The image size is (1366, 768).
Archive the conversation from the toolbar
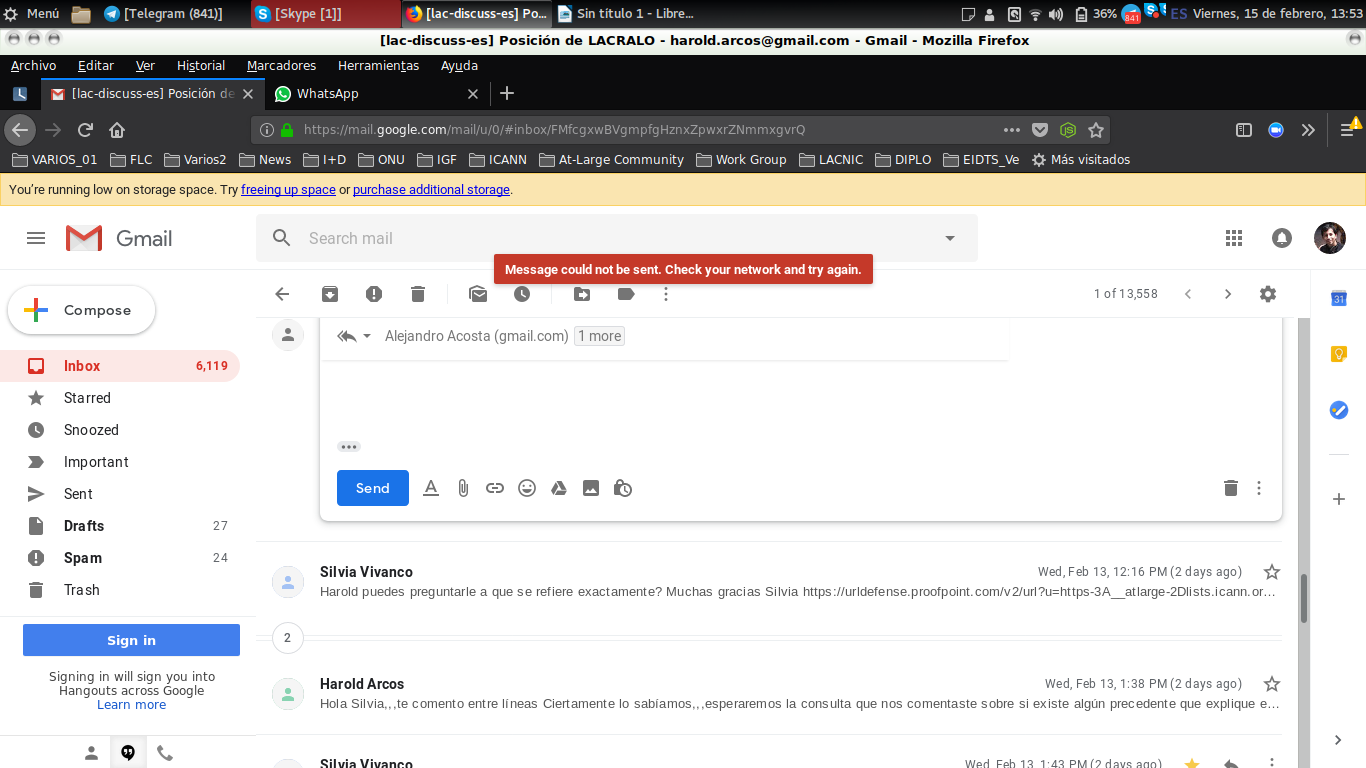click(x=329, y=294)
